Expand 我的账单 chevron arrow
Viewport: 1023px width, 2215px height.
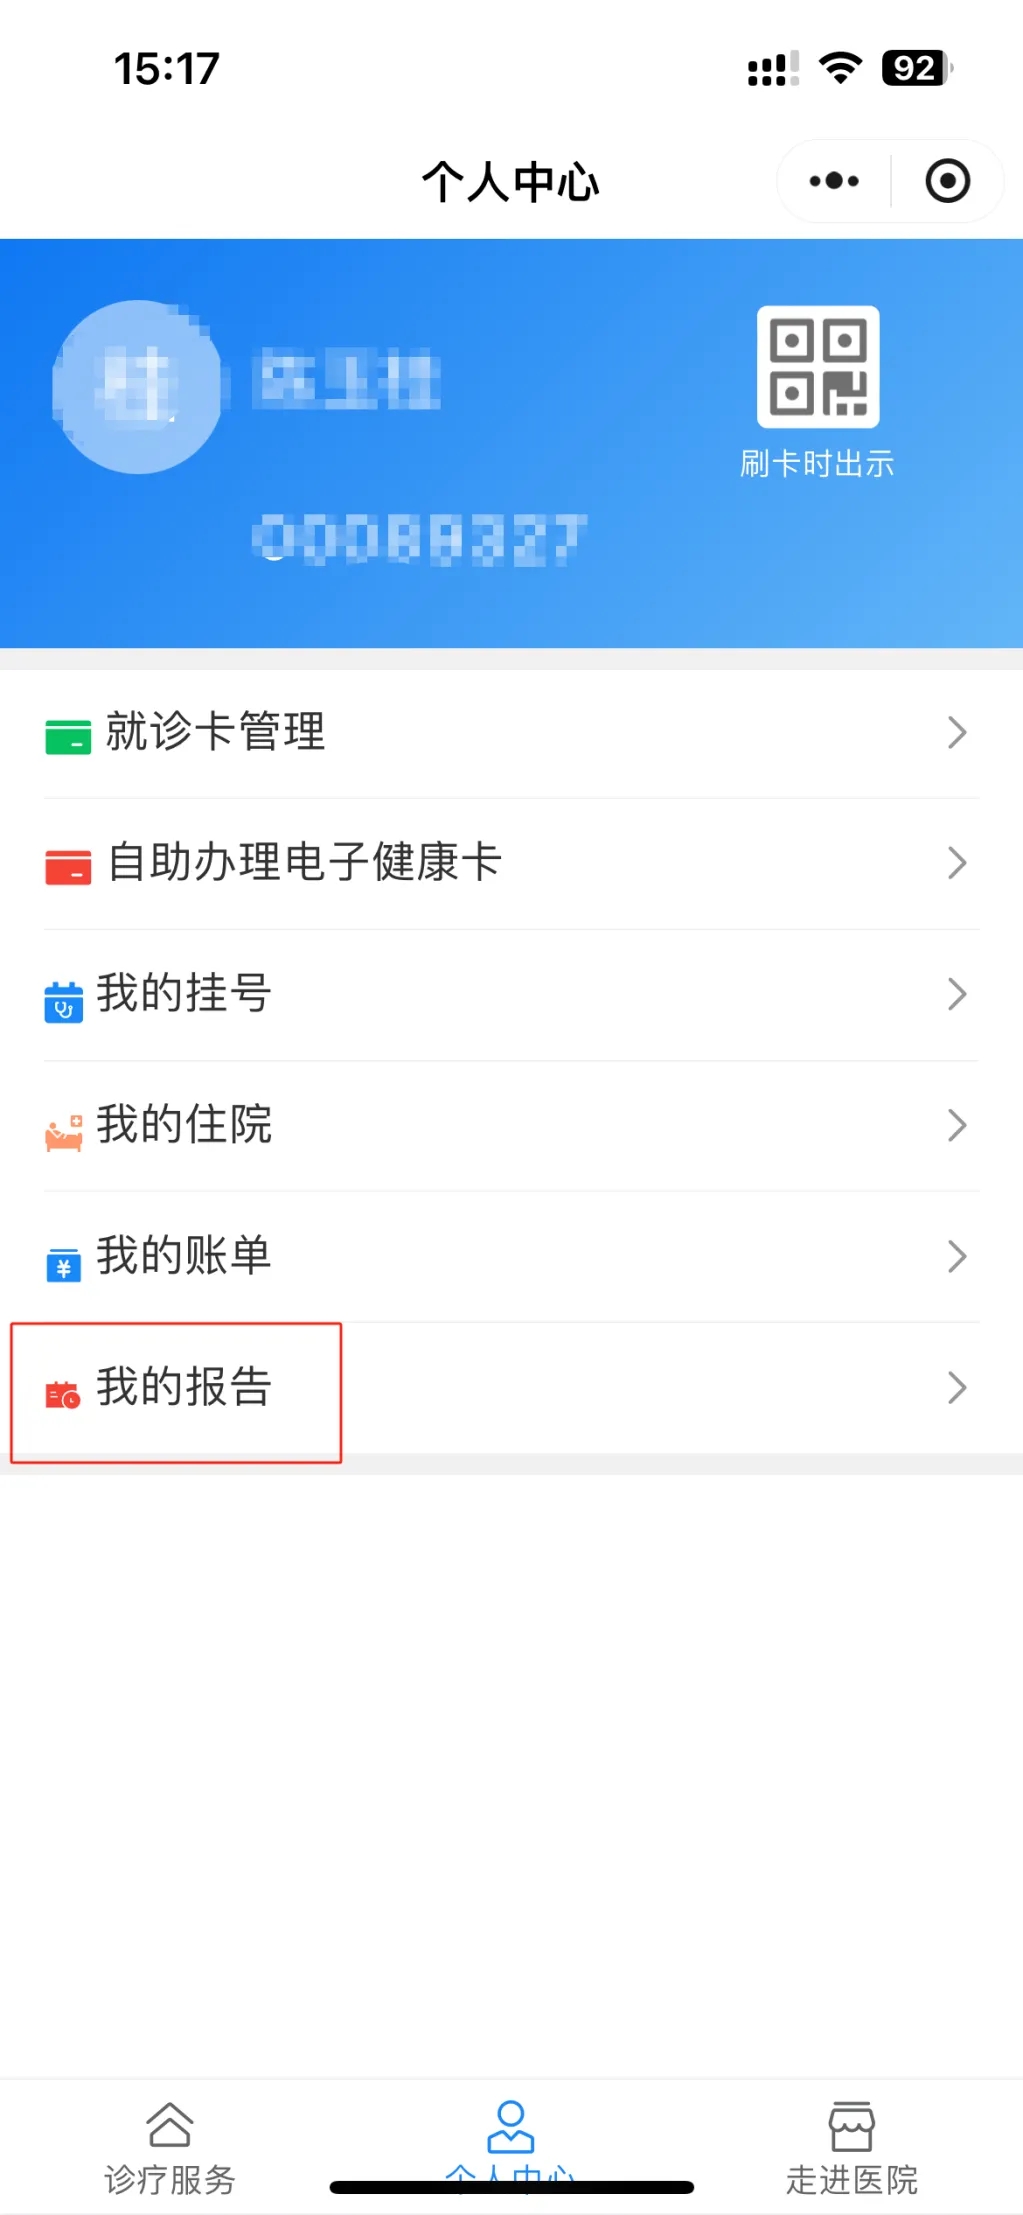pos(956,1256)
